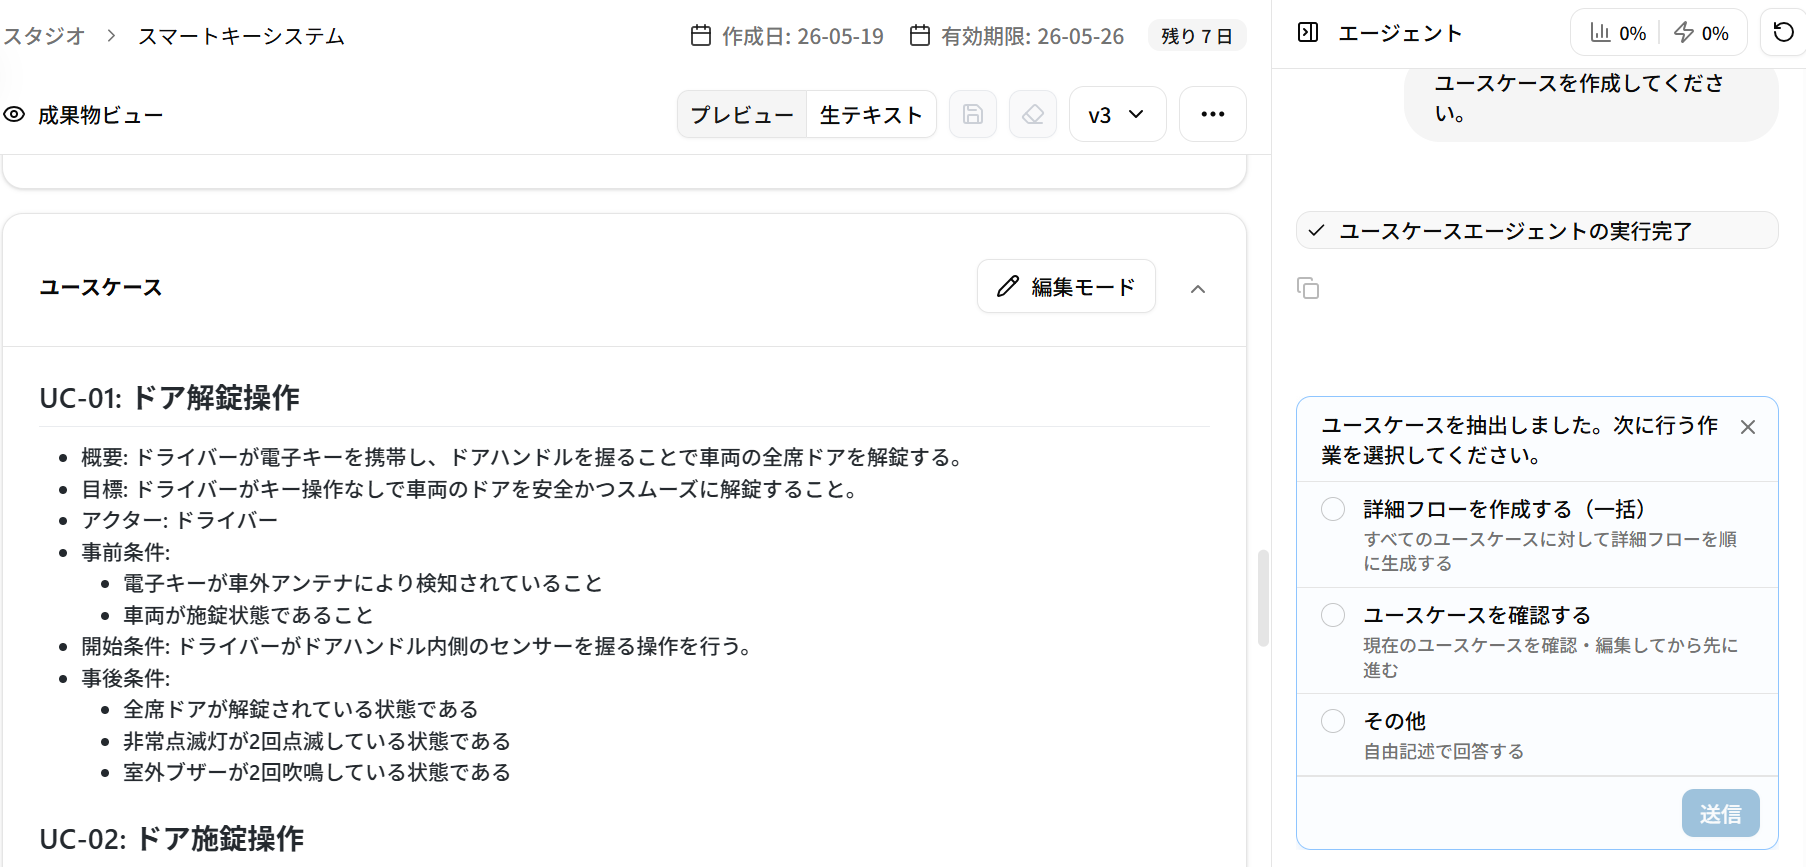
Task: Click the eraser icon button
Action: (x=1033, y=114)
